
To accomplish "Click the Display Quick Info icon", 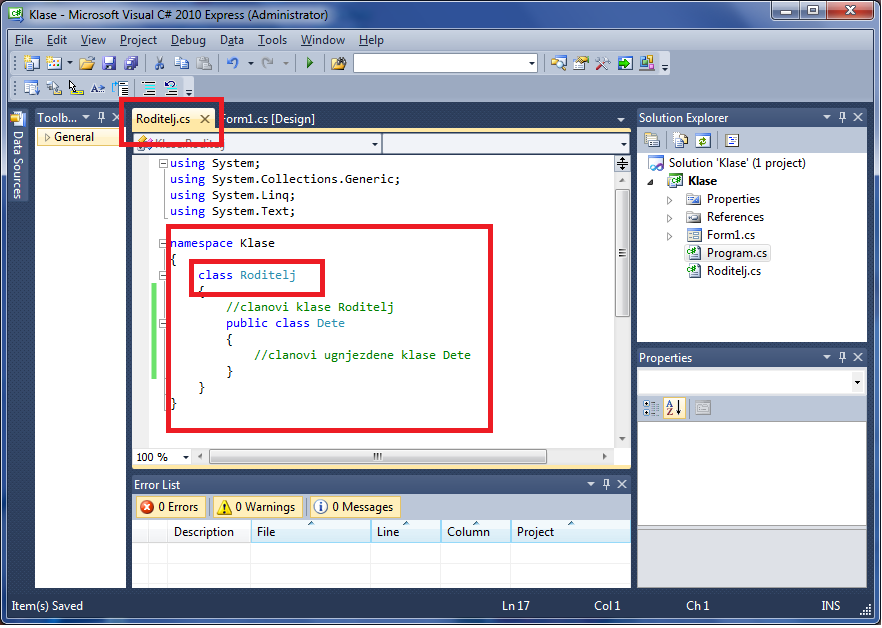I will click(x=76, y=88).
